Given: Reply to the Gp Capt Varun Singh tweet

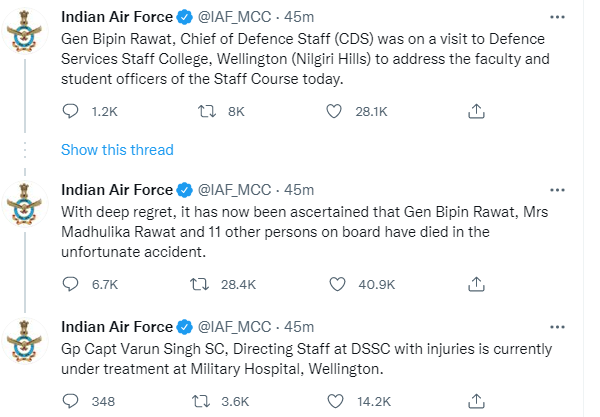Looking at the screenshot, I should (70, 401).
